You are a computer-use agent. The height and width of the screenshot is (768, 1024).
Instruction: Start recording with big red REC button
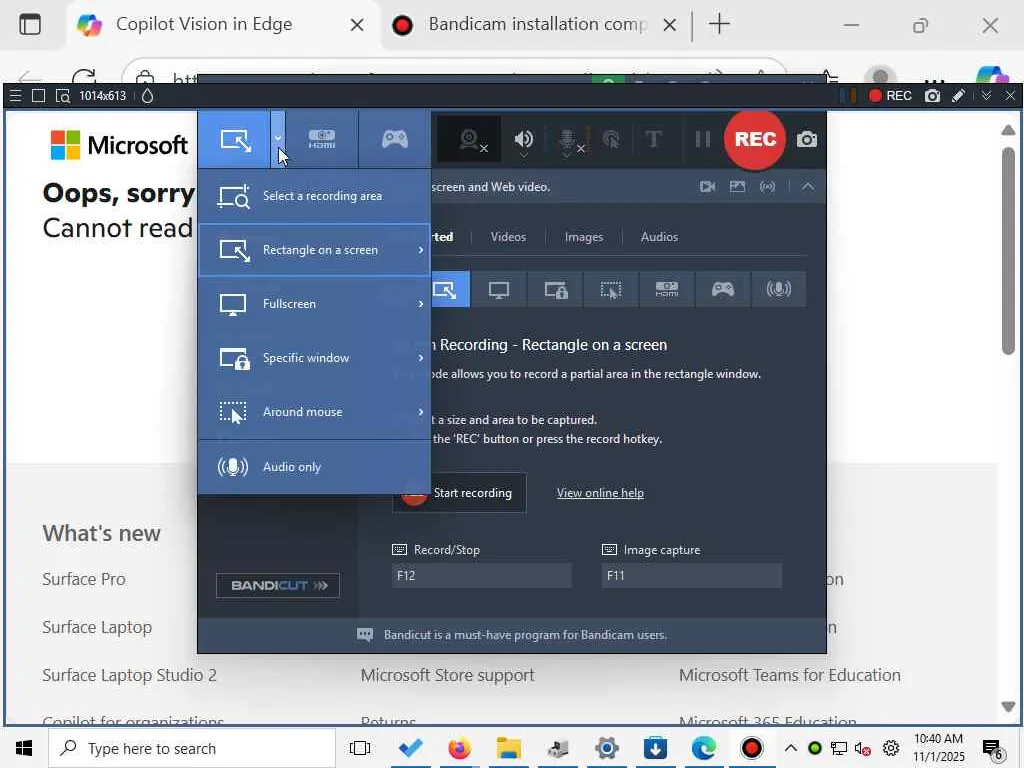(755, 139)
